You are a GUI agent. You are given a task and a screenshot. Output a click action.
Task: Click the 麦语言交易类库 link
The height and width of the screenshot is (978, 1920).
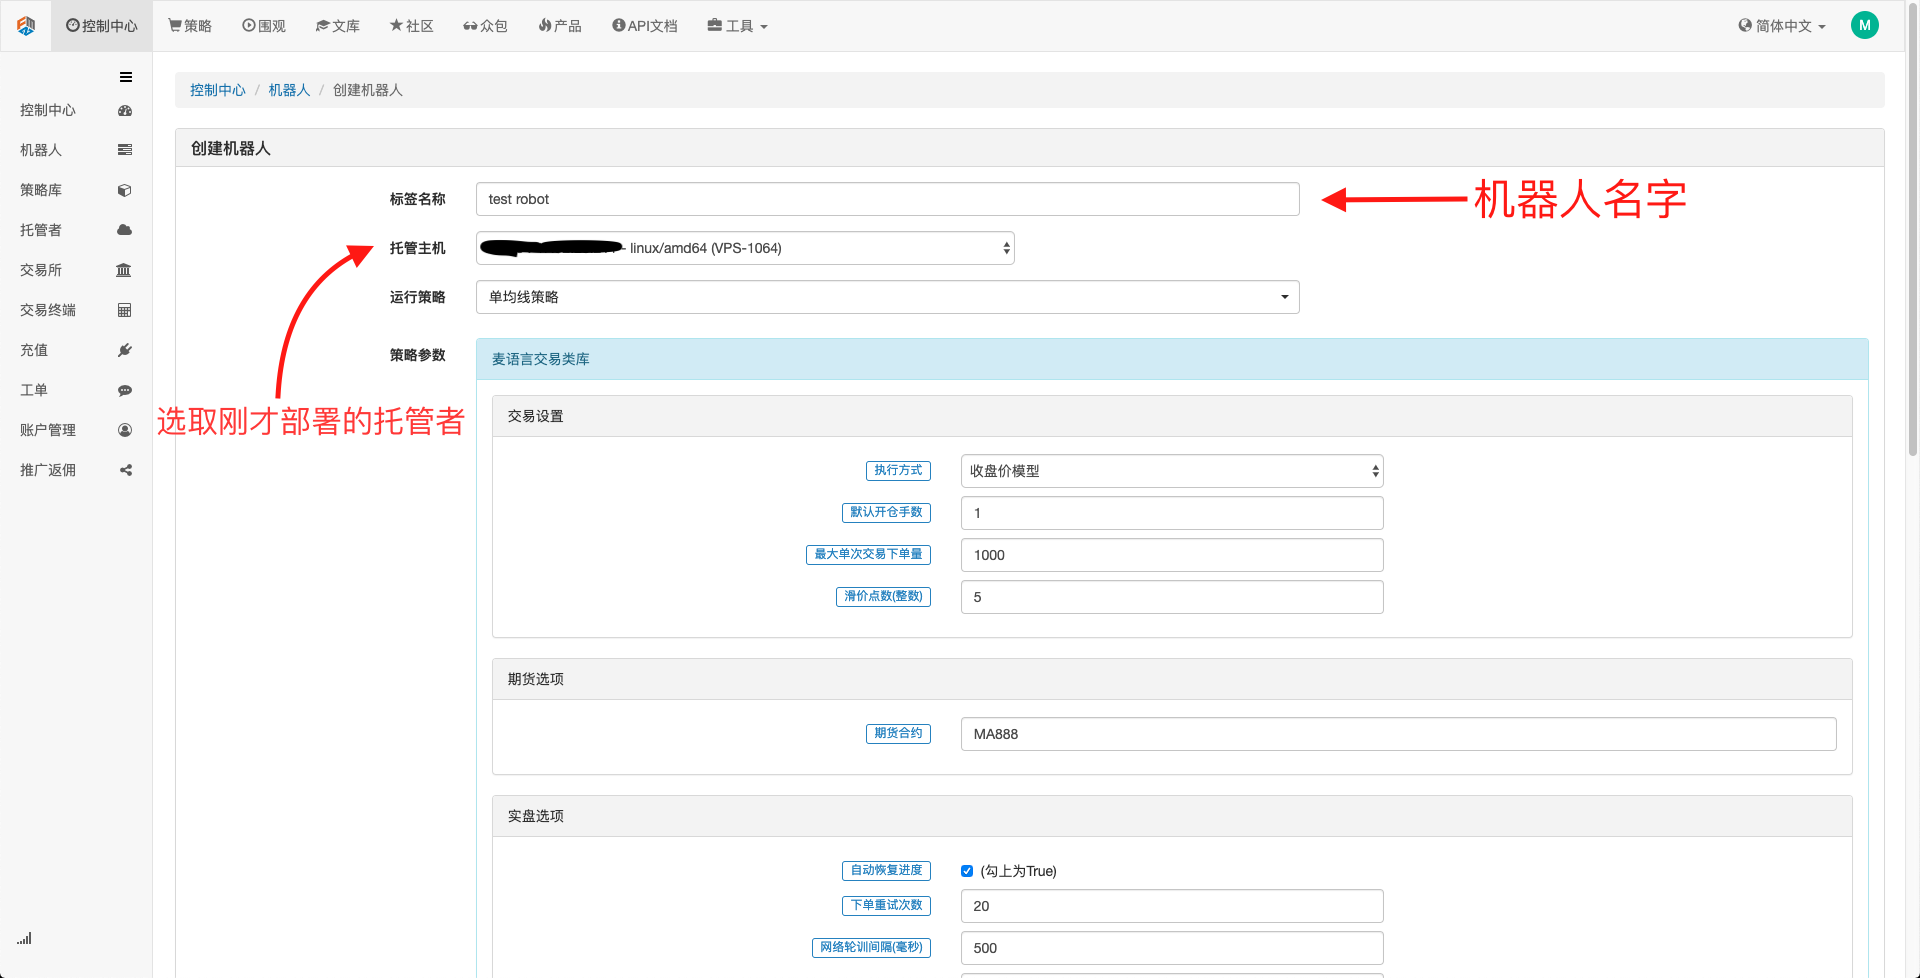(x=540, y=359)
